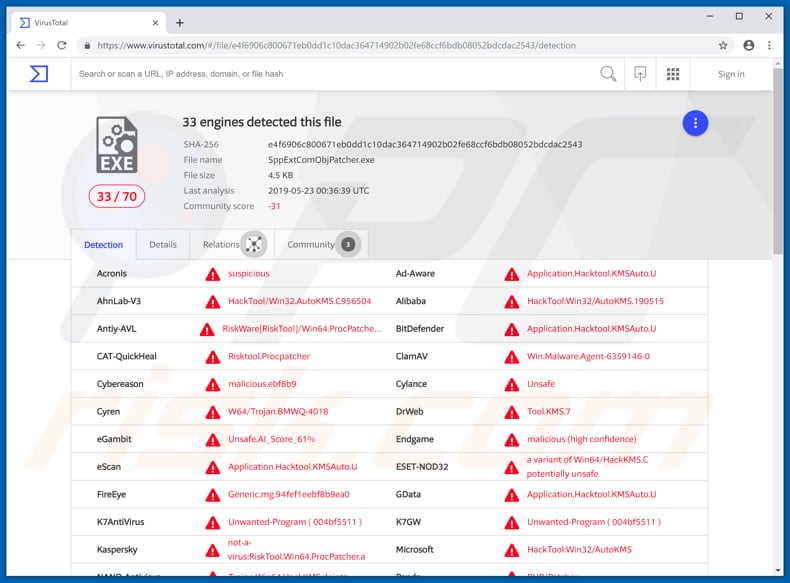Click the browser back arrow
790x583 pixels.
(20, 45)
